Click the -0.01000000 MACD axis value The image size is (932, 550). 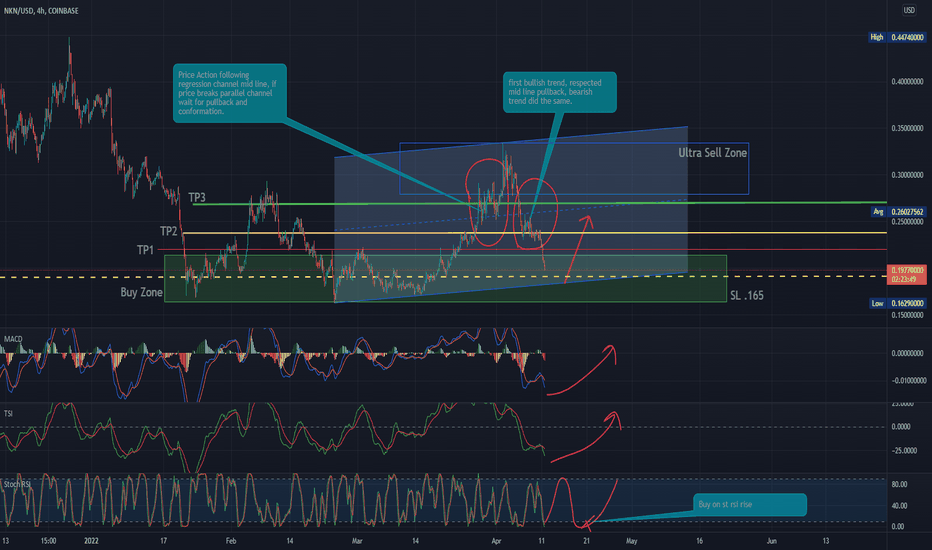coord(908,381)
